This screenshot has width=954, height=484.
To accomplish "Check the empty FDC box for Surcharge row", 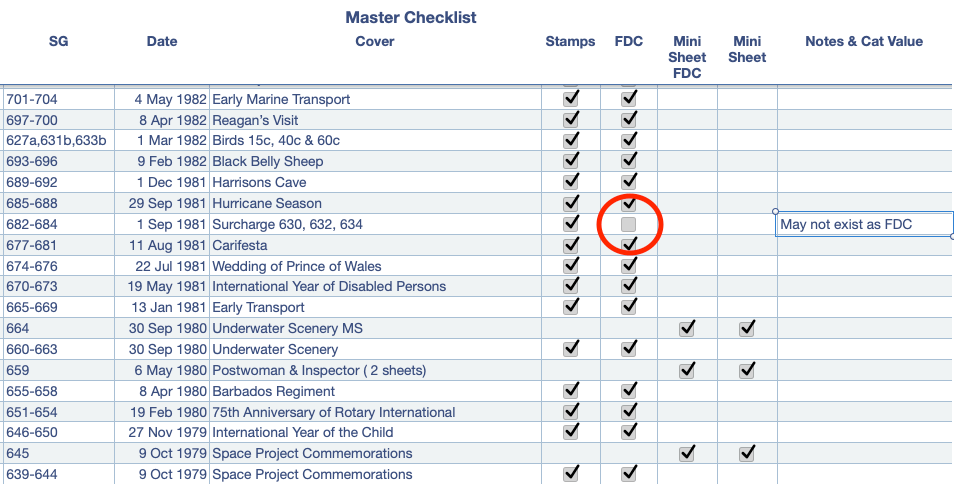I will tap(628, 224).
